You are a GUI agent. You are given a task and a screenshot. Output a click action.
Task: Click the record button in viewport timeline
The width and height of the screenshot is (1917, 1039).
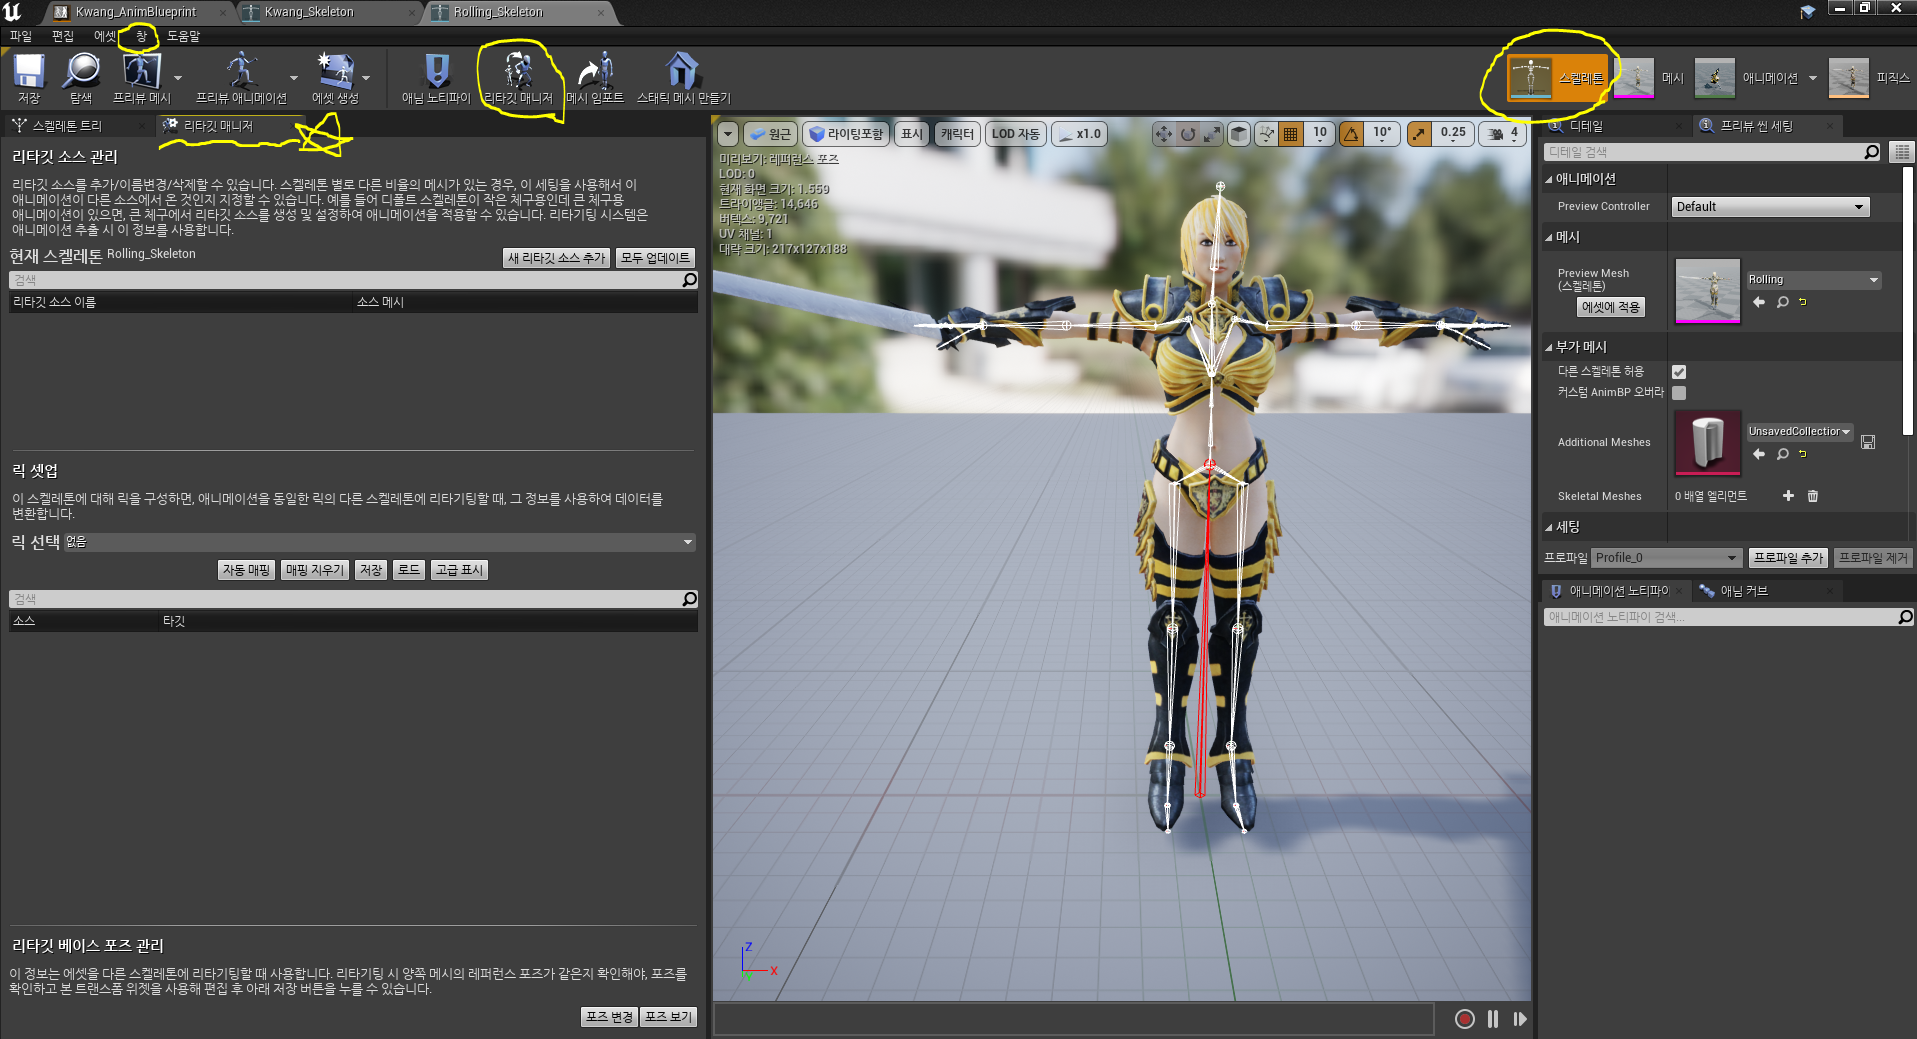(1465, 1019)
